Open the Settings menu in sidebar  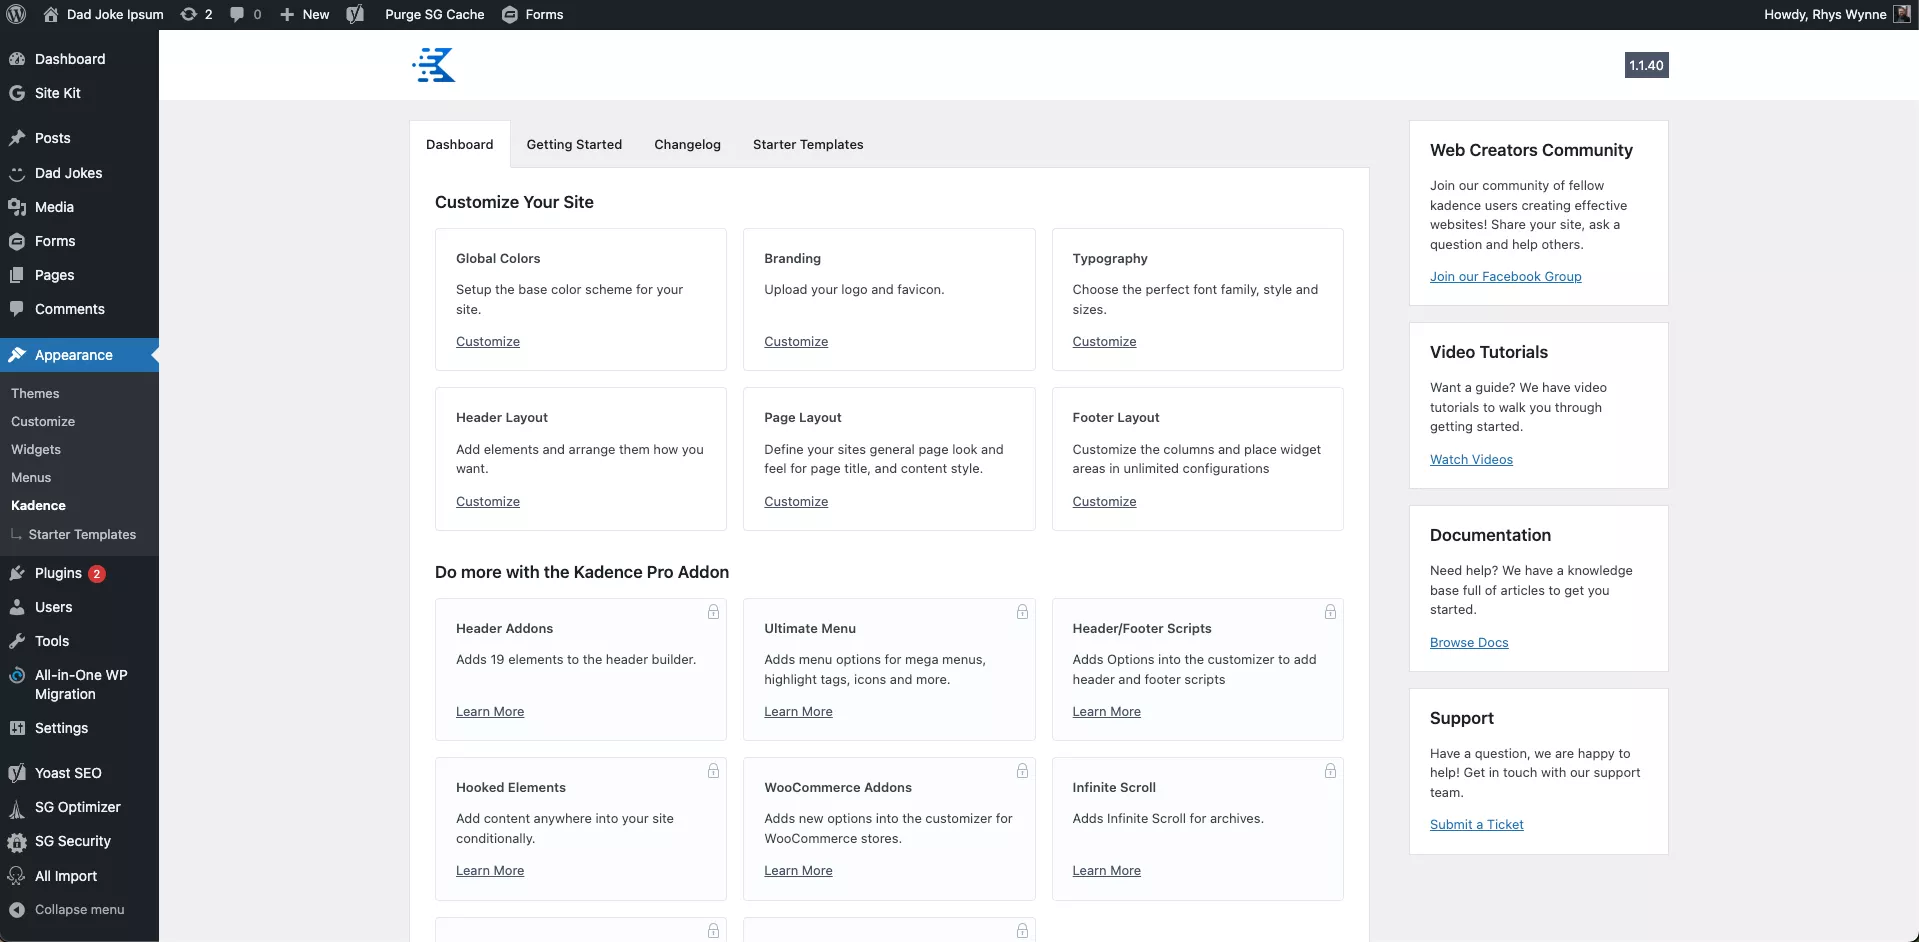(61, 728)
